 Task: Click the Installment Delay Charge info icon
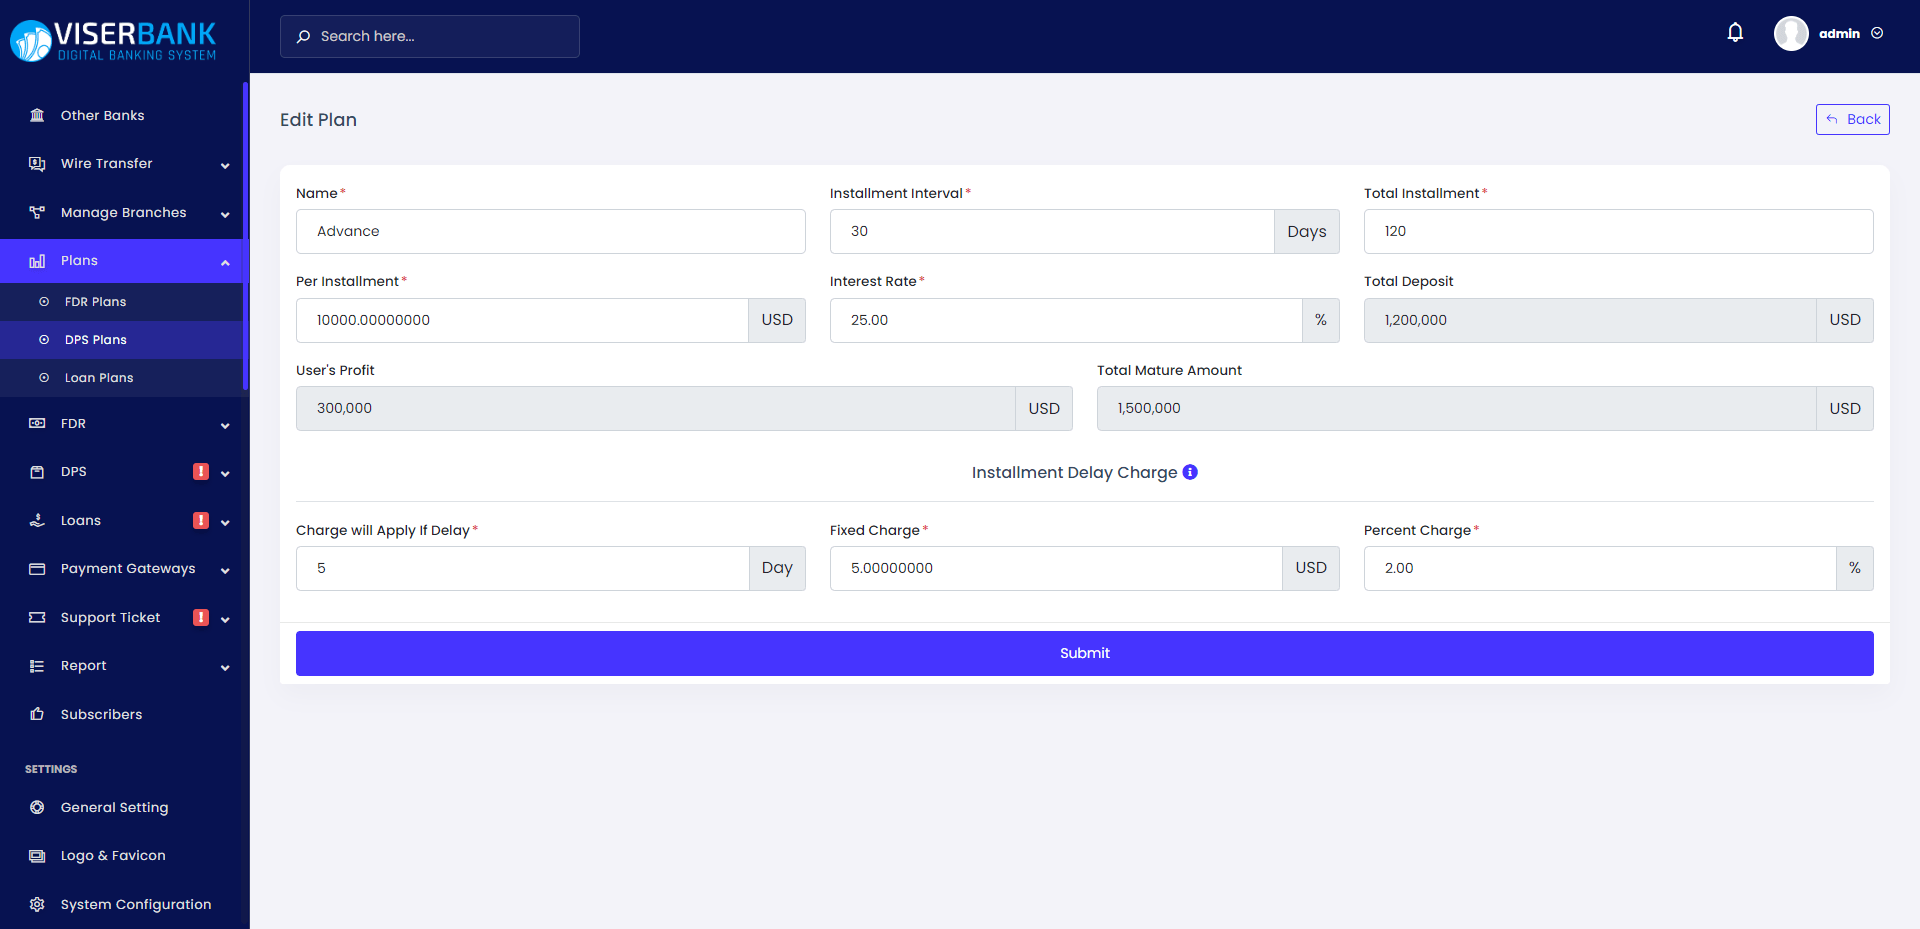coord(1190,472)
